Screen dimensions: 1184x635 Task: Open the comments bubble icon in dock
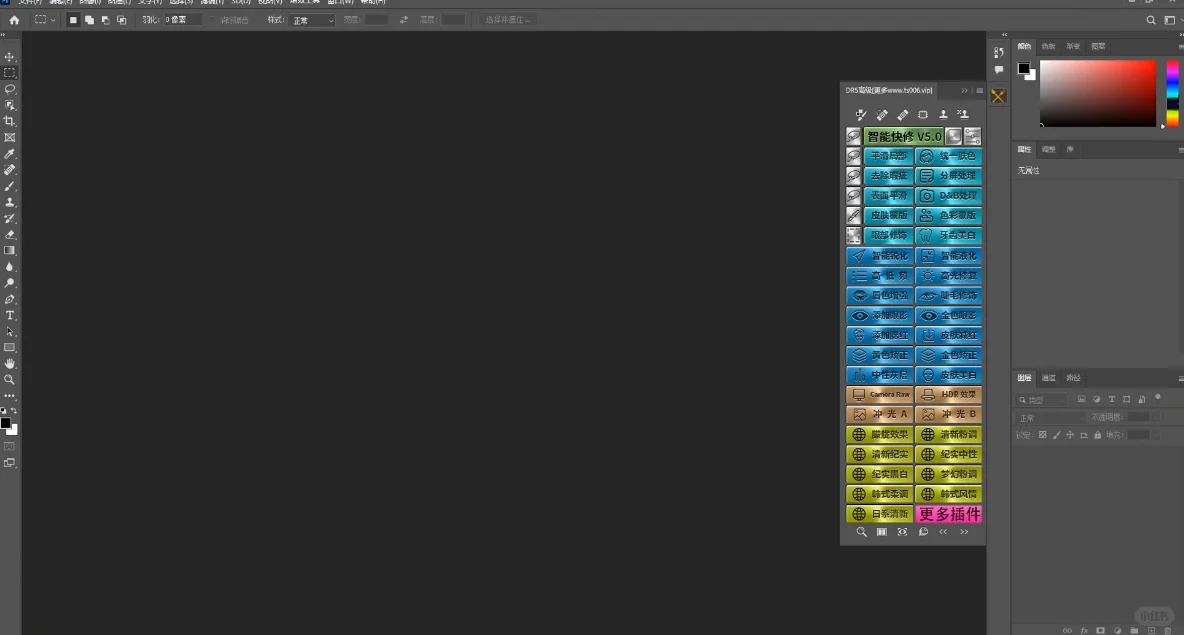pos(998,70)
